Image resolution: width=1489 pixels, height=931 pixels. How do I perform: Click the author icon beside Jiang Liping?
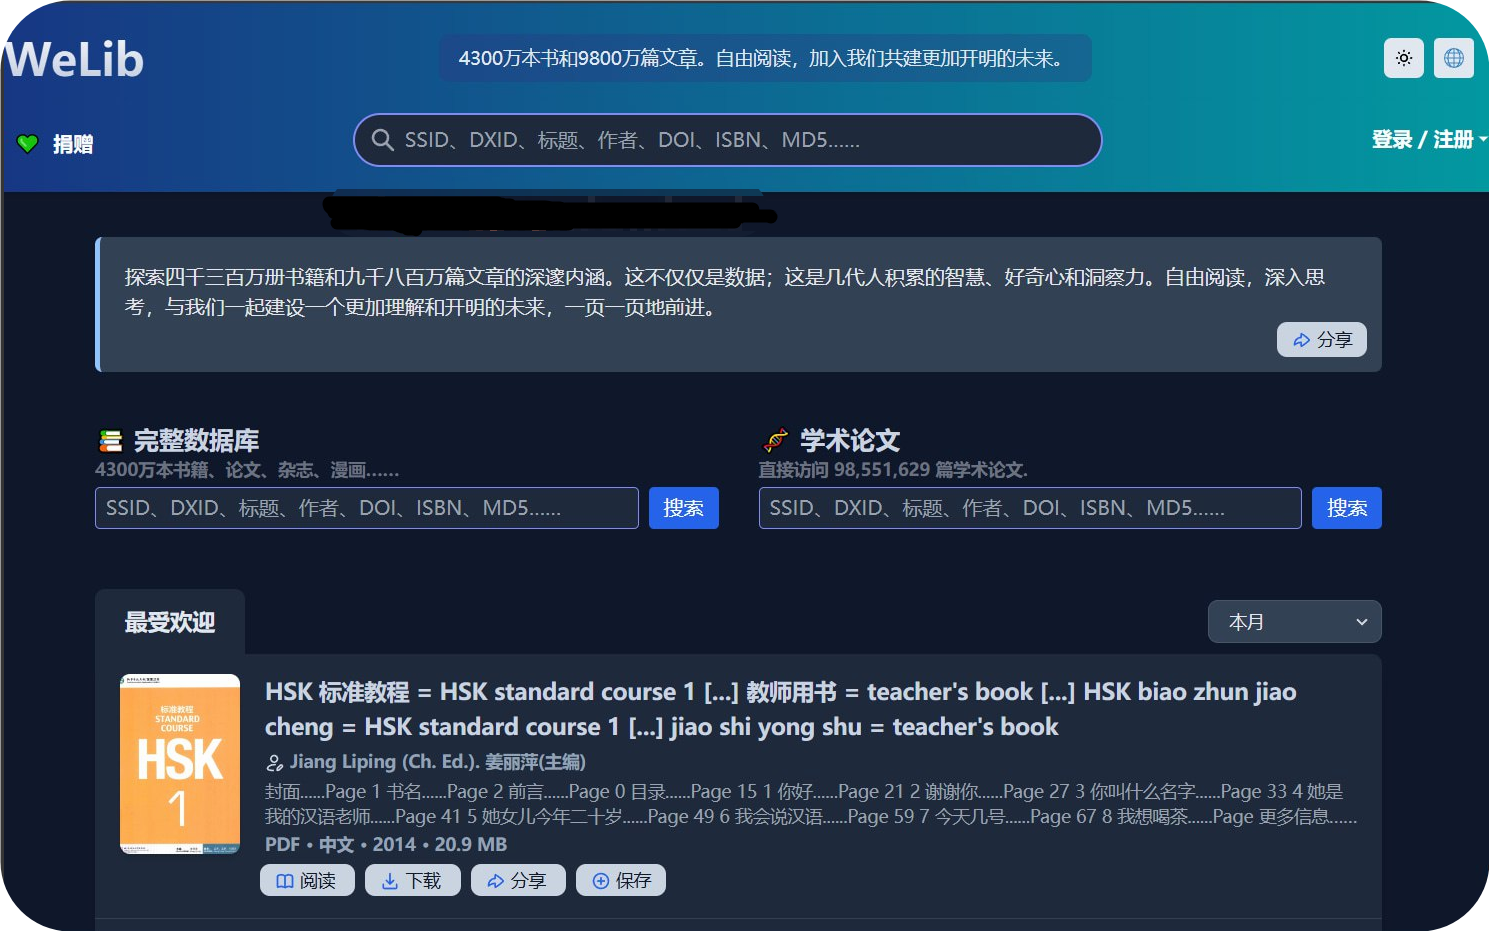pyautogui.click(x=273, y=762)
